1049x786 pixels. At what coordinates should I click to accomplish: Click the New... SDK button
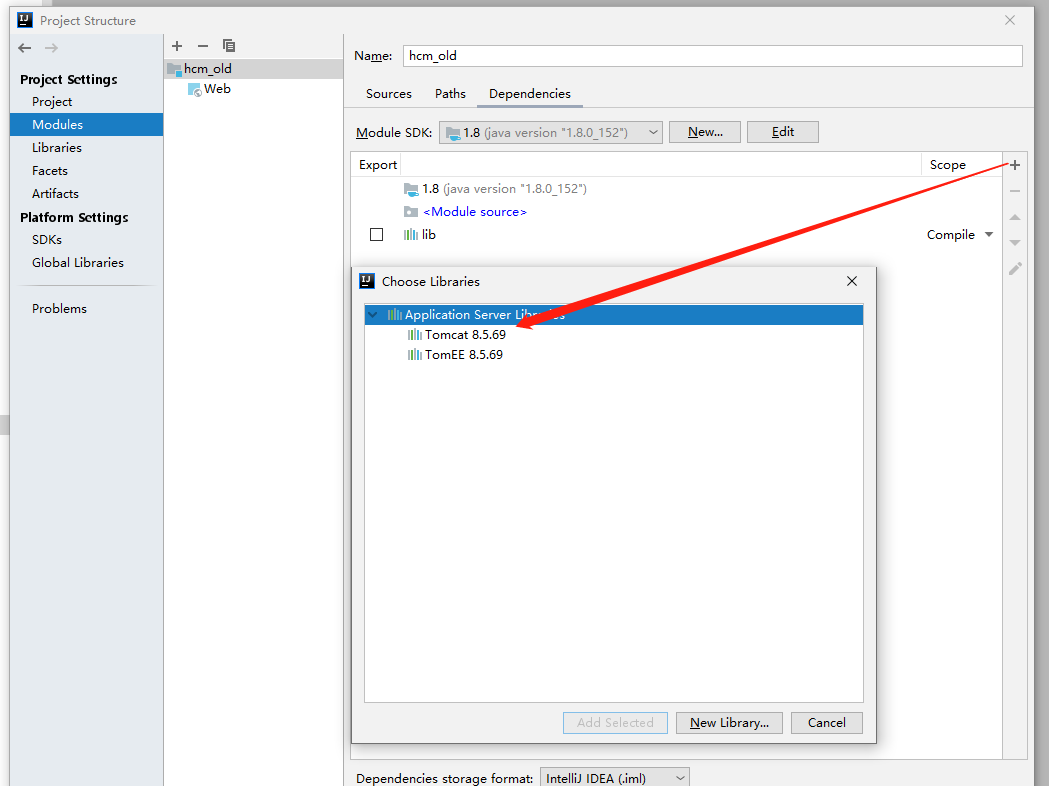pyautogui.click(x=704, y=132)
